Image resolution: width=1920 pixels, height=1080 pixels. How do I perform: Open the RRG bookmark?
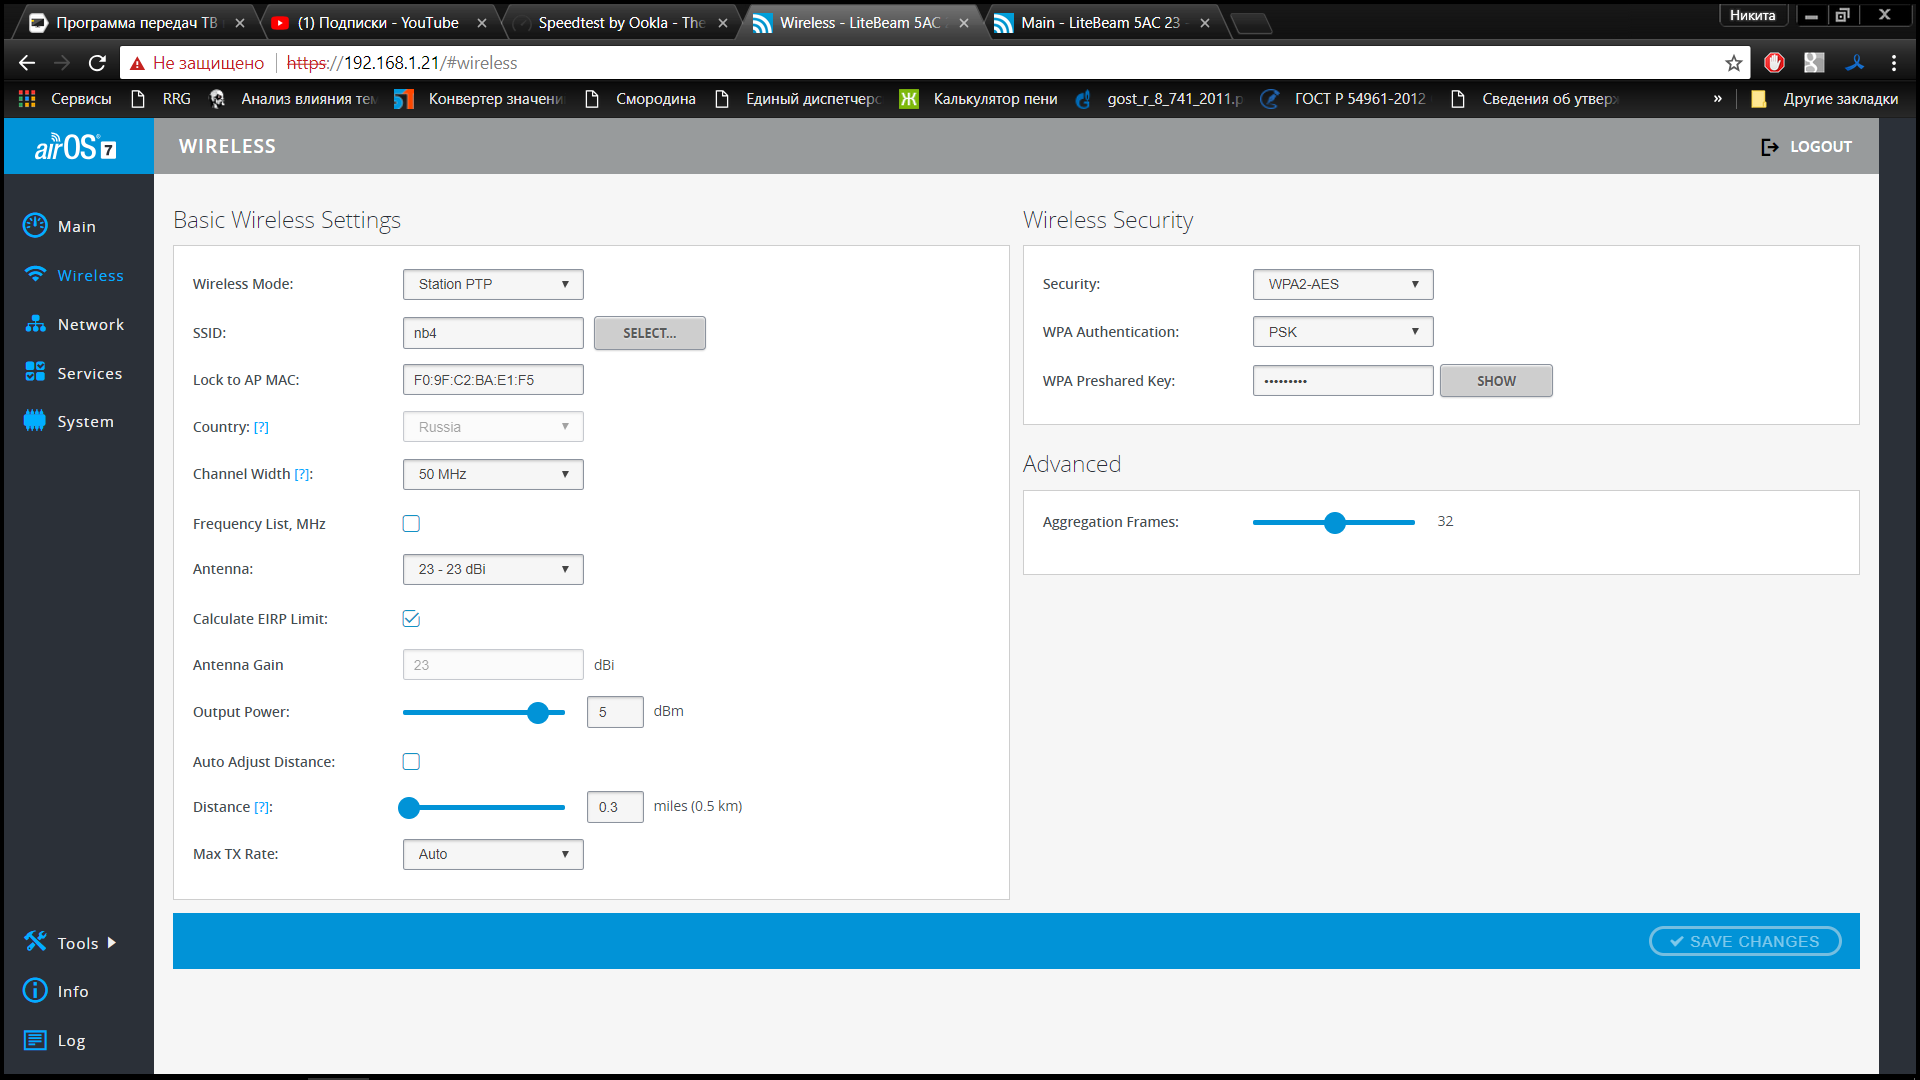(x=161, y=99)
